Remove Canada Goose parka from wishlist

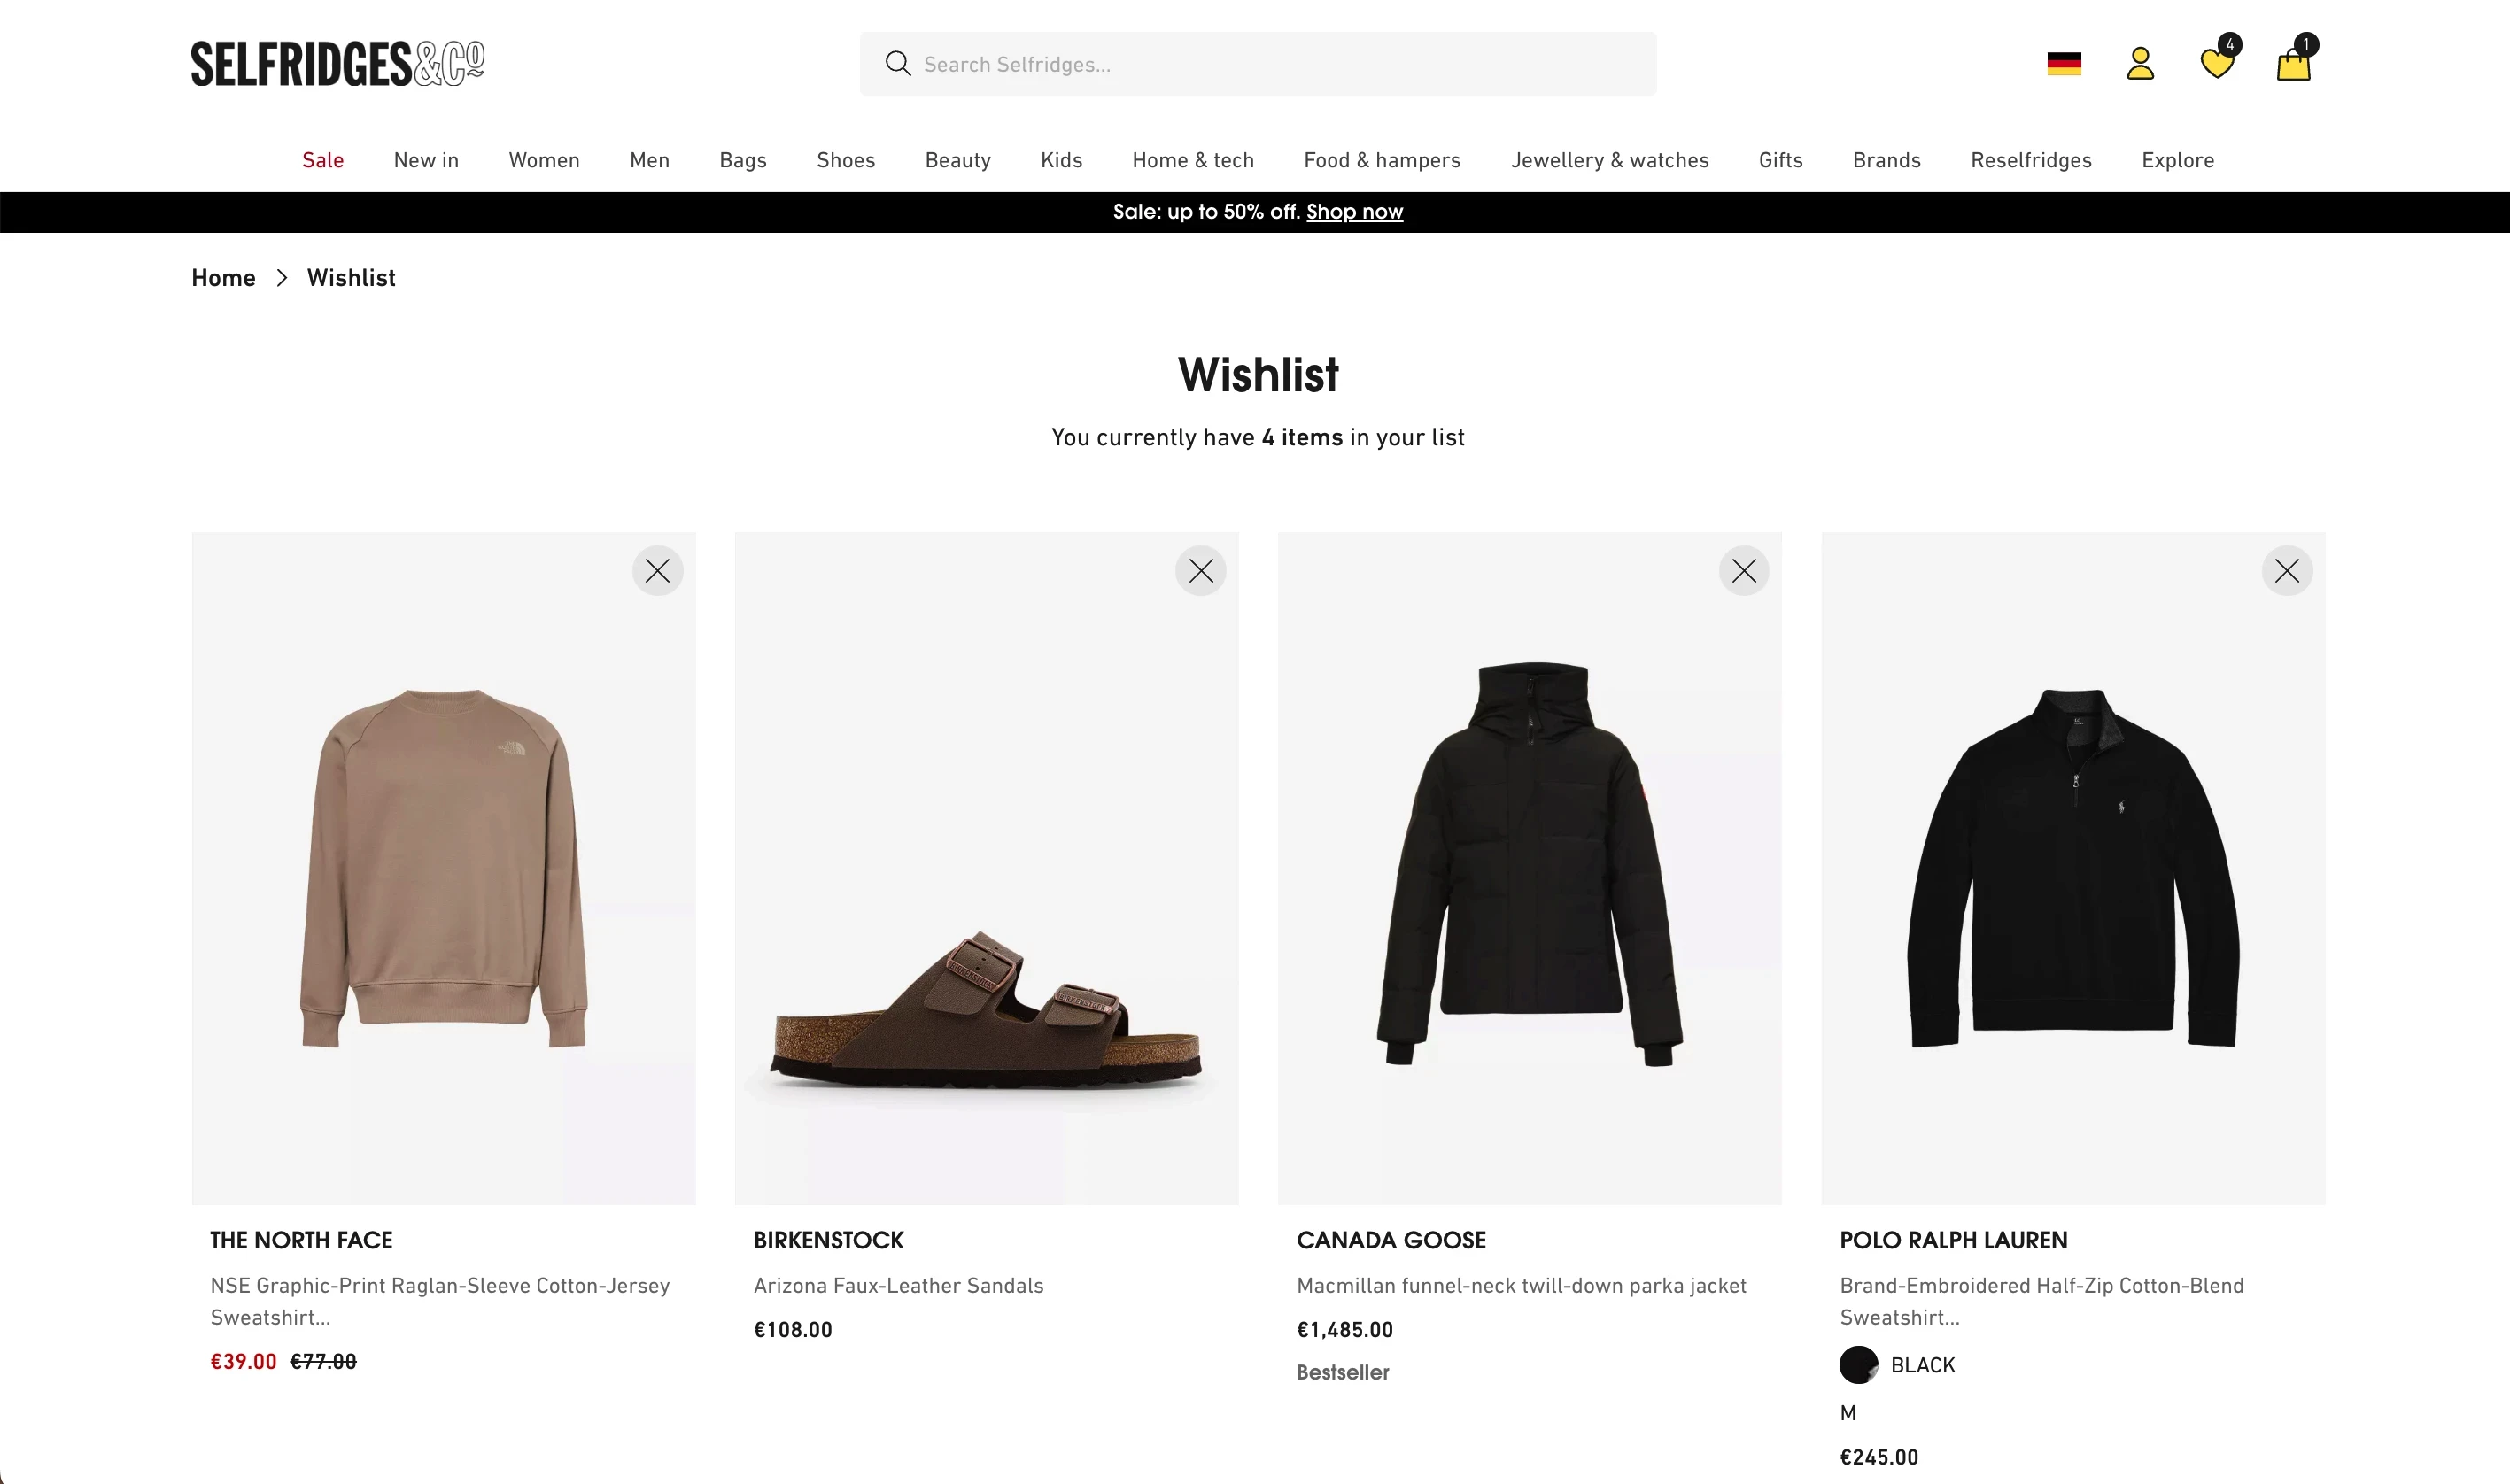click(x=1744, y=571)
